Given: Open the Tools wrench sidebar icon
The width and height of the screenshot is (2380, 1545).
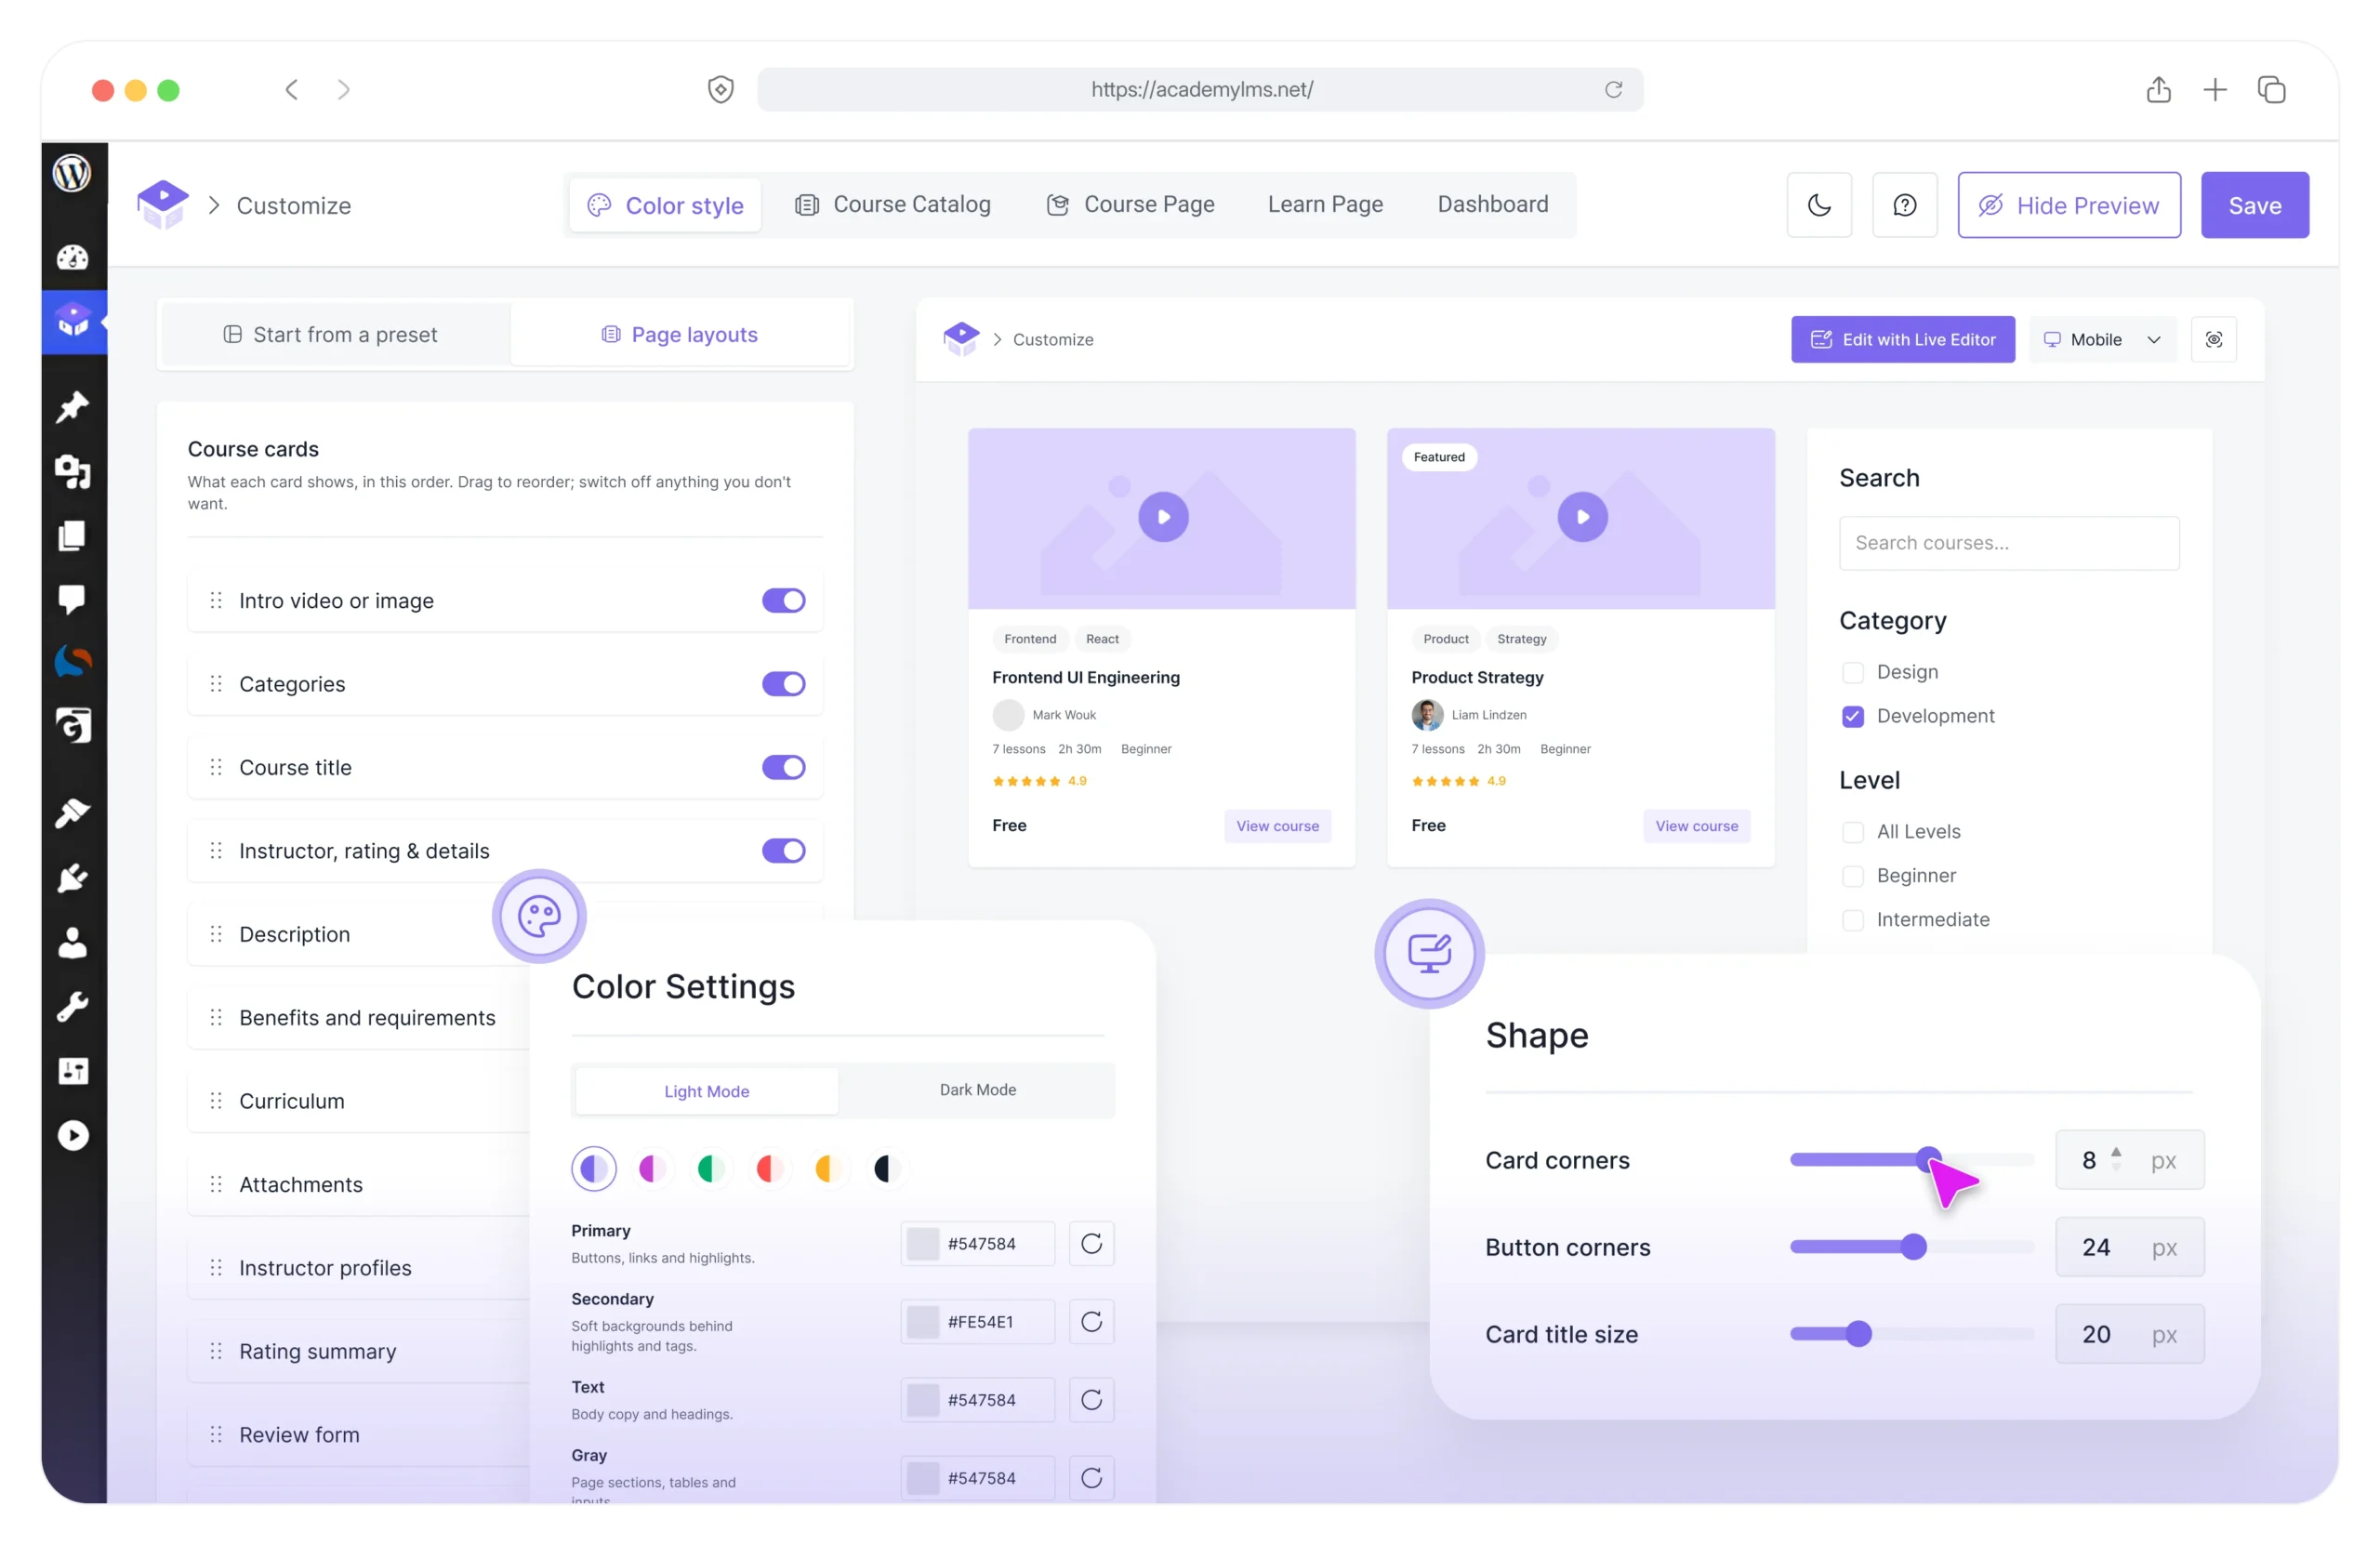Looking at the screenshot, I should pyautogui.click(x=72, y=1007).
